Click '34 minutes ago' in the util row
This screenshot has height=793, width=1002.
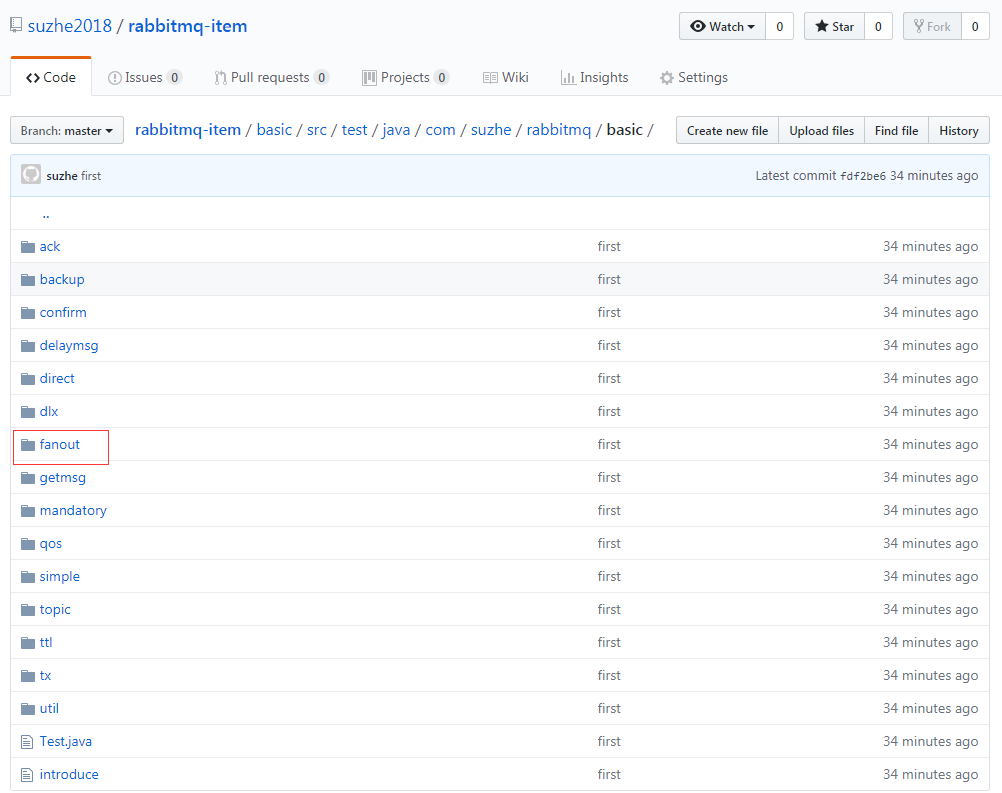pyautogui.click(x=930, y=709)
